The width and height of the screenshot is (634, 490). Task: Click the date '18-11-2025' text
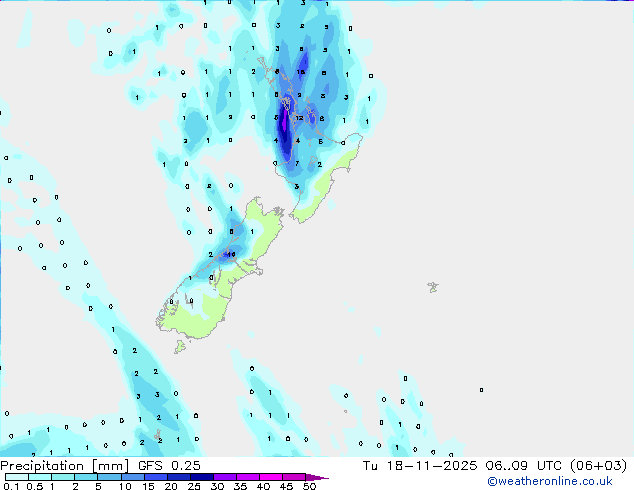coord(431,466)
